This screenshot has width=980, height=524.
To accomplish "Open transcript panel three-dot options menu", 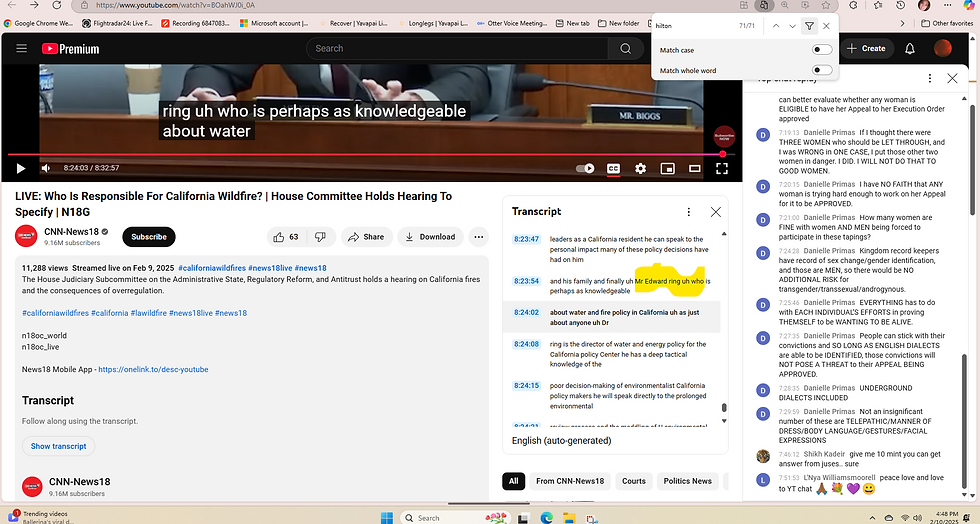I will [x=689, y=212].
